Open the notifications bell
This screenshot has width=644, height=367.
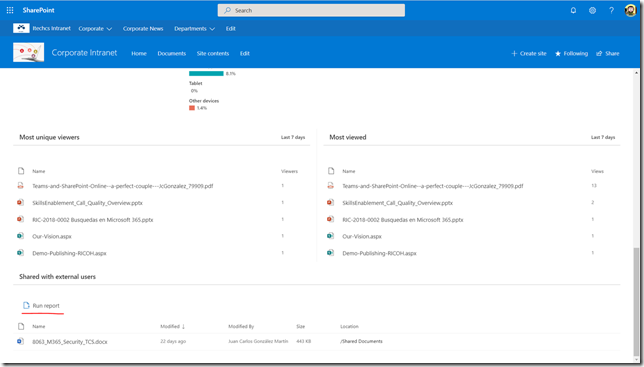click(573, 10)
